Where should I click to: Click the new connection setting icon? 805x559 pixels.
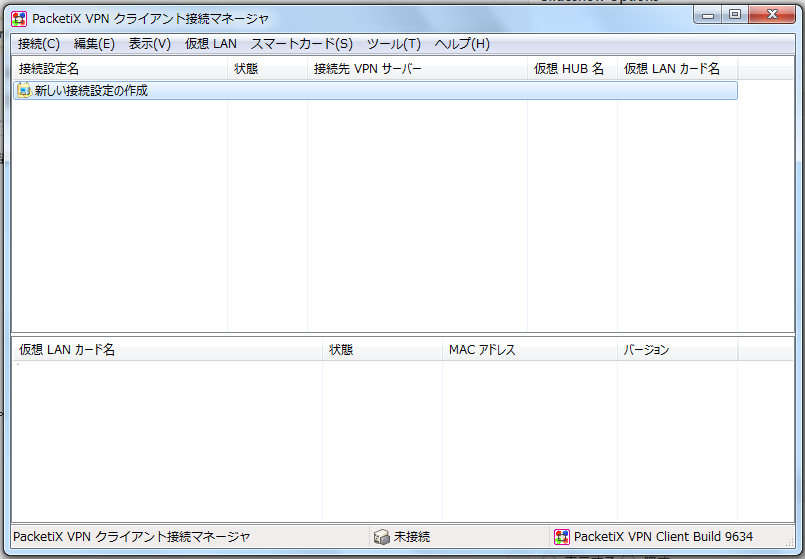pos(24,91)
